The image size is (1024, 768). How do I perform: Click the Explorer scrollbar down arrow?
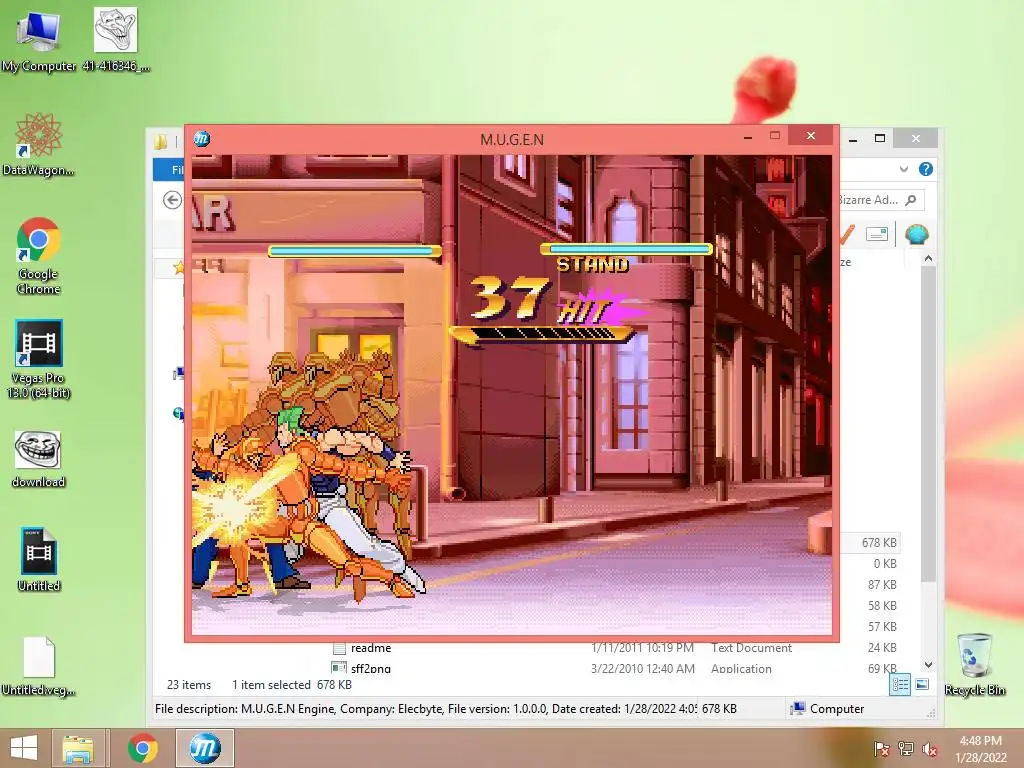pos(928,665)
